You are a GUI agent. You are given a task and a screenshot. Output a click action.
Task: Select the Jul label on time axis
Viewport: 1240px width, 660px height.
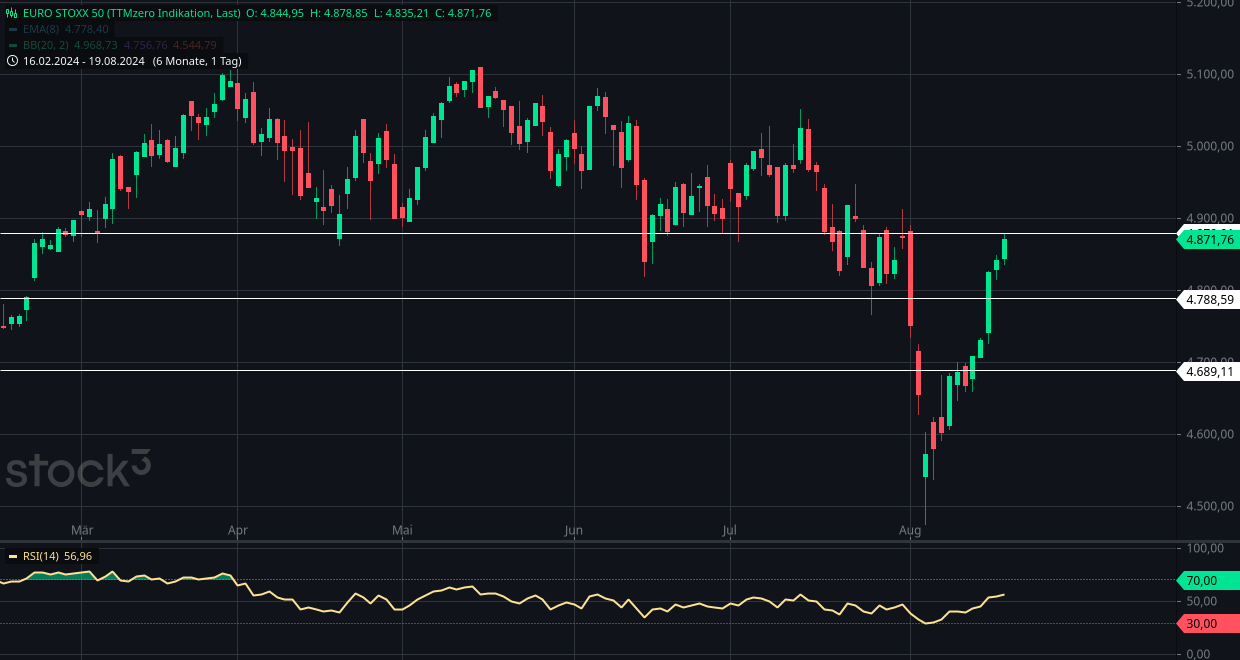[x=729, y=531]
